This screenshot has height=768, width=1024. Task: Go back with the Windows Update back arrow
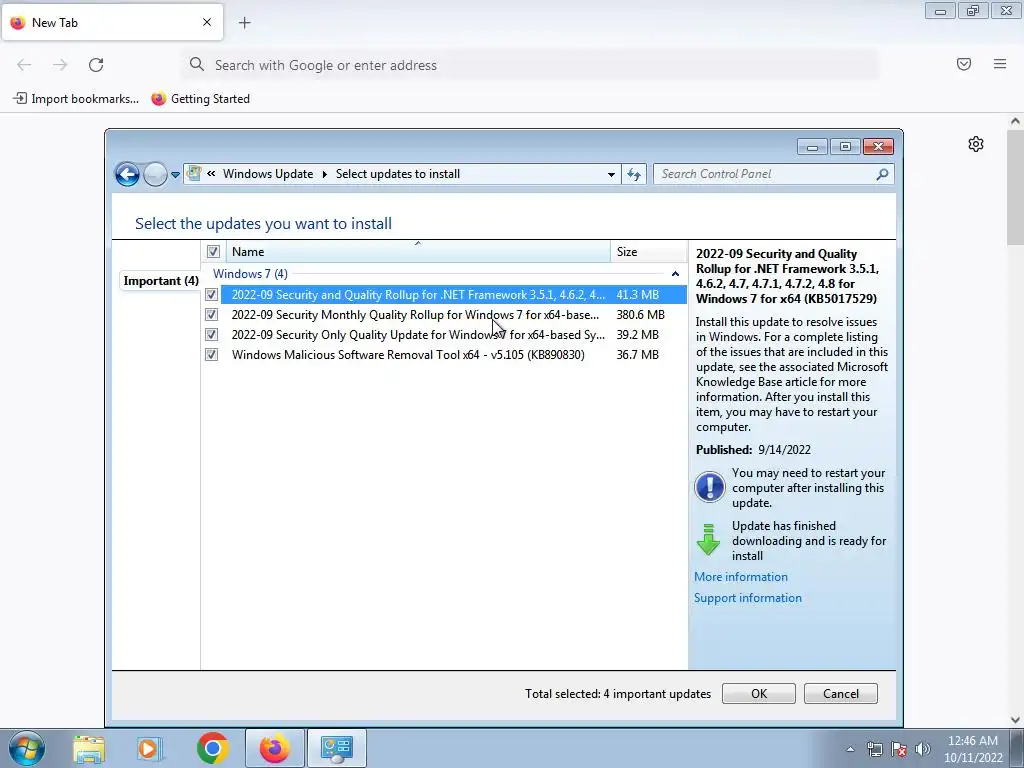127,174
